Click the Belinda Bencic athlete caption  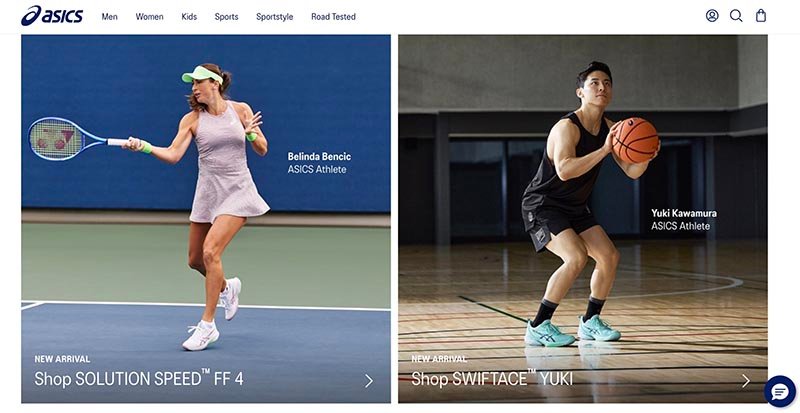(x=319, y=163)
